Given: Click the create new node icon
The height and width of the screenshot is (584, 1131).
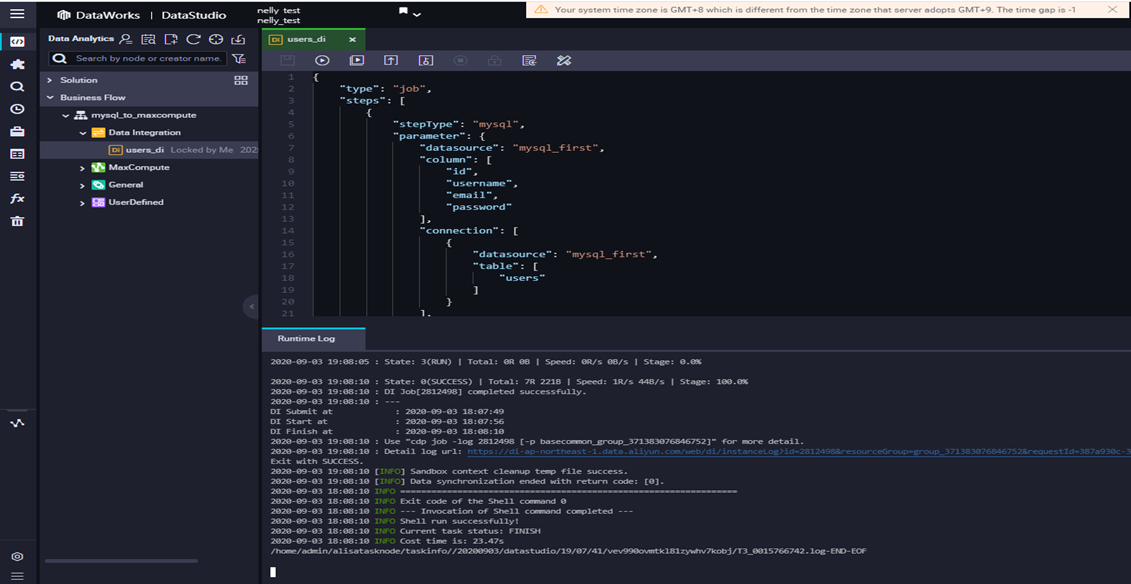Looking at the screenshot, I should pyautogui.click(x=170, y=39).
